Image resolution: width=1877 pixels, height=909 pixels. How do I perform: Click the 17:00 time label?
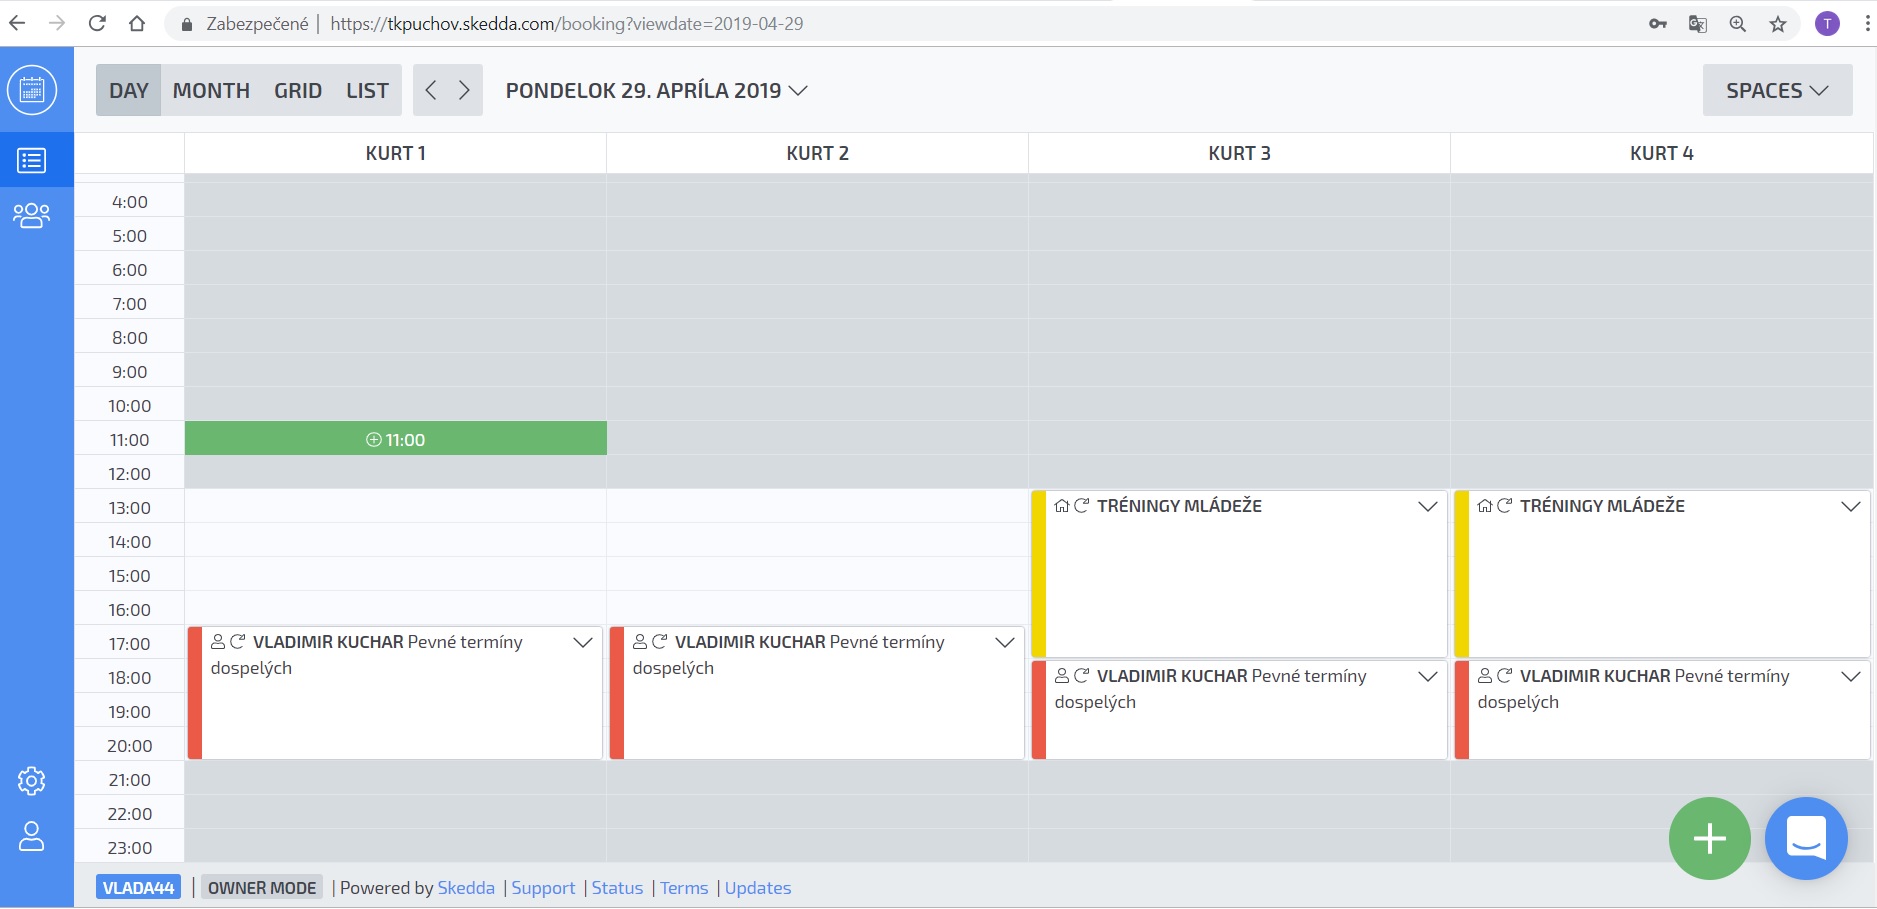coord(130,644)
